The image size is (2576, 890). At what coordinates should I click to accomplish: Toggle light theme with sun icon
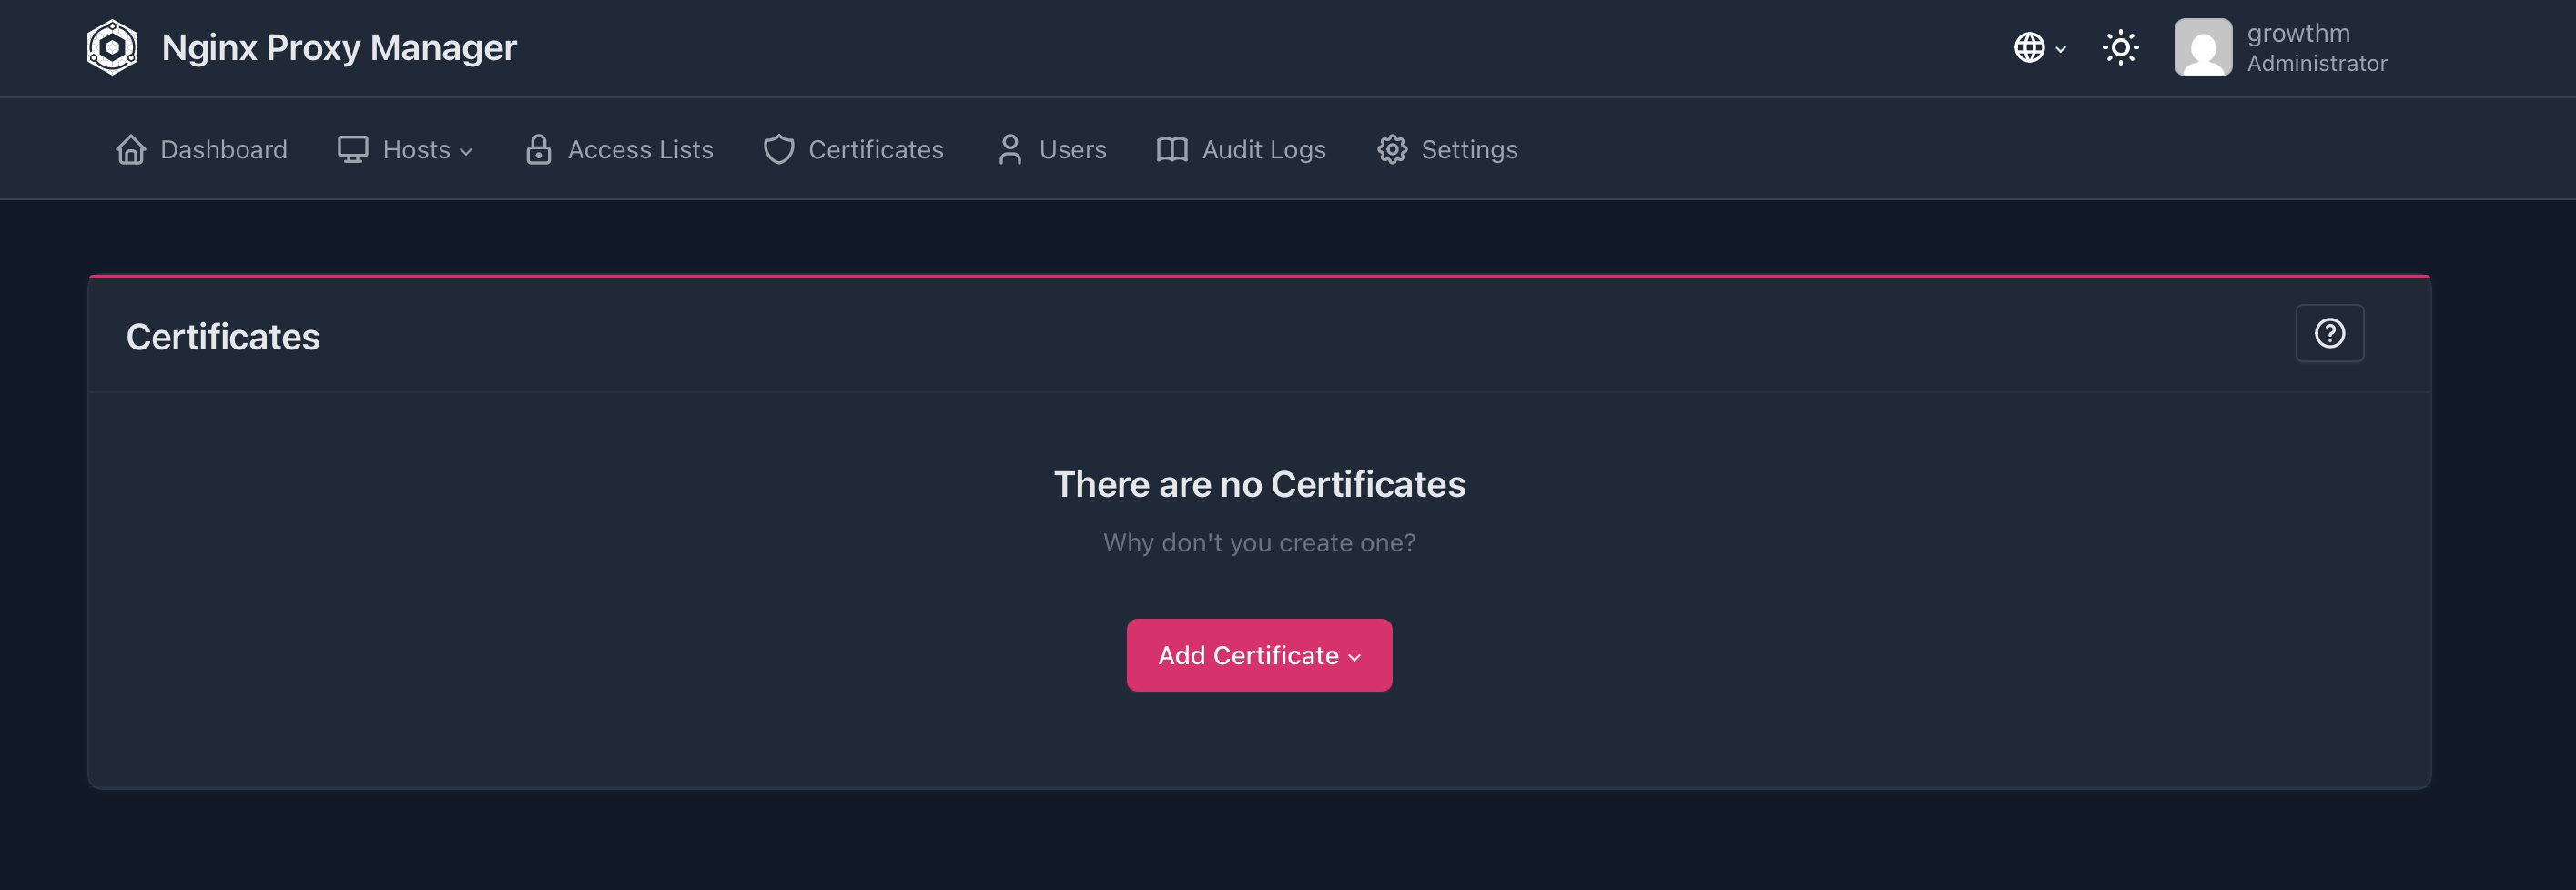(x=2120, y=47)
